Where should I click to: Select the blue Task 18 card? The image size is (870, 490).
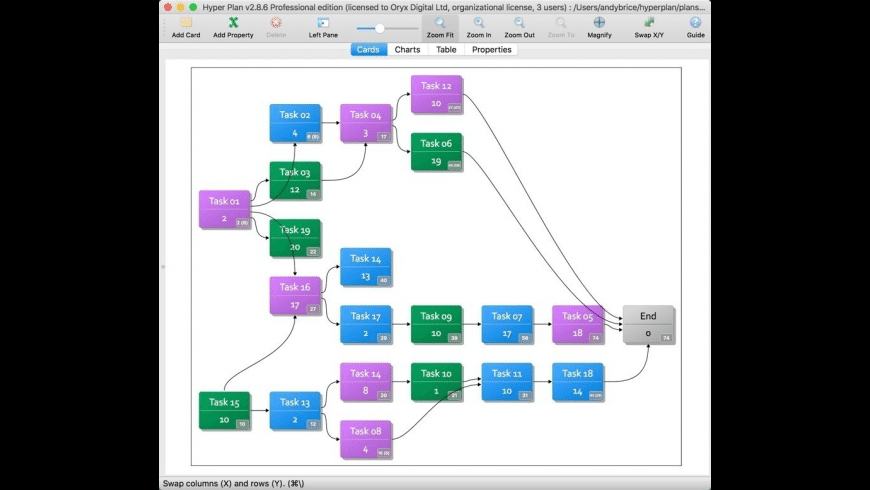click(578, 382)
